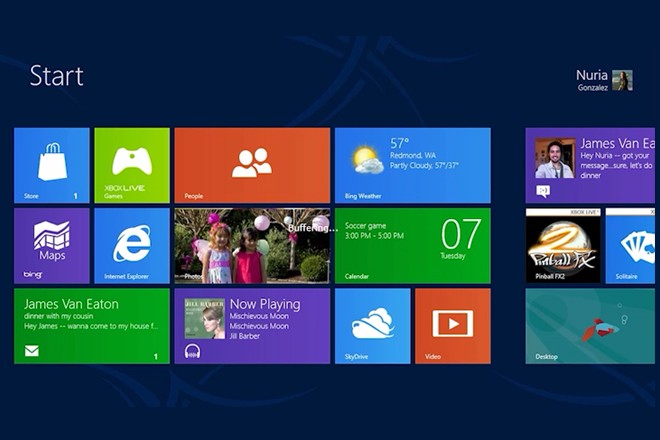
Task: Open Messaging tile with James Van Eaton's photo
Action: 590,165
